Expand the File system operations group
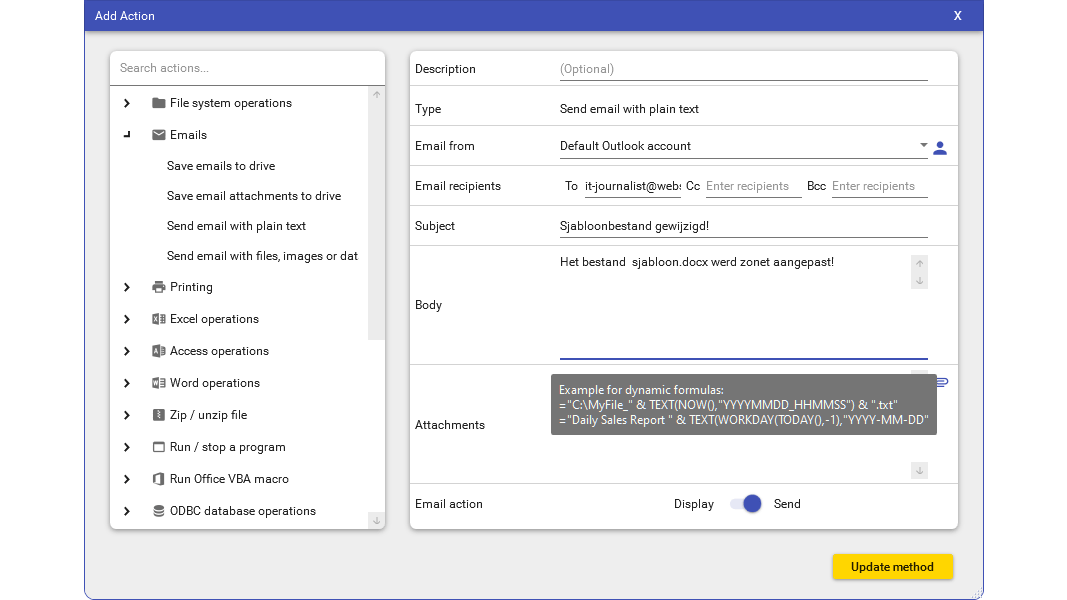This screenshot has width=1067, height=600. (127, 103)
